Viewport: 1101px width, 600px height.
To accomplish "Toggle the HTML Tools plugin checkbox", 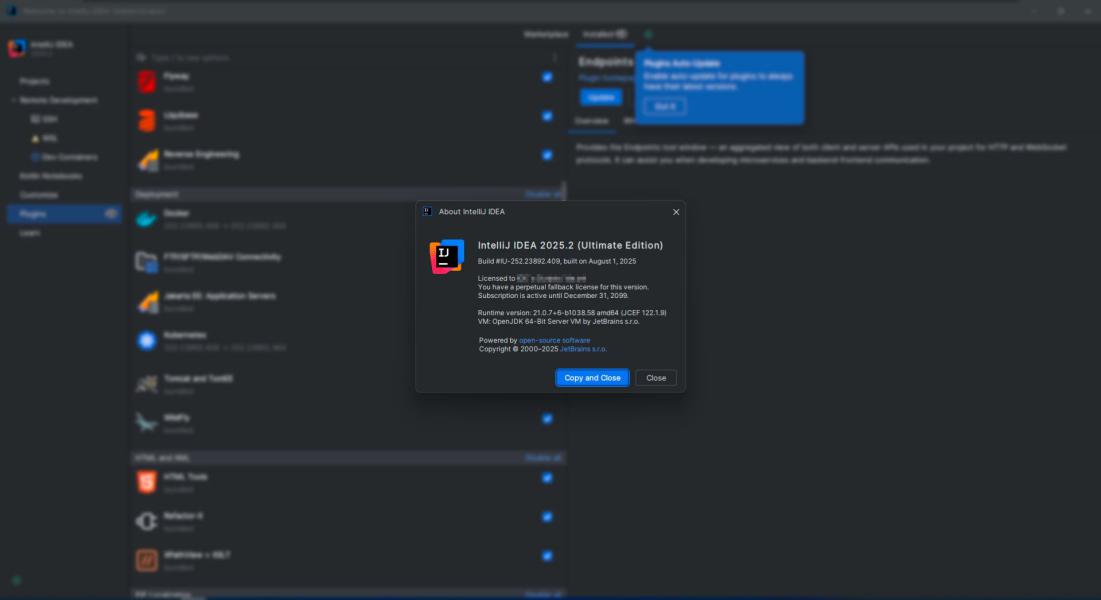I will click(x=547, y=478).
